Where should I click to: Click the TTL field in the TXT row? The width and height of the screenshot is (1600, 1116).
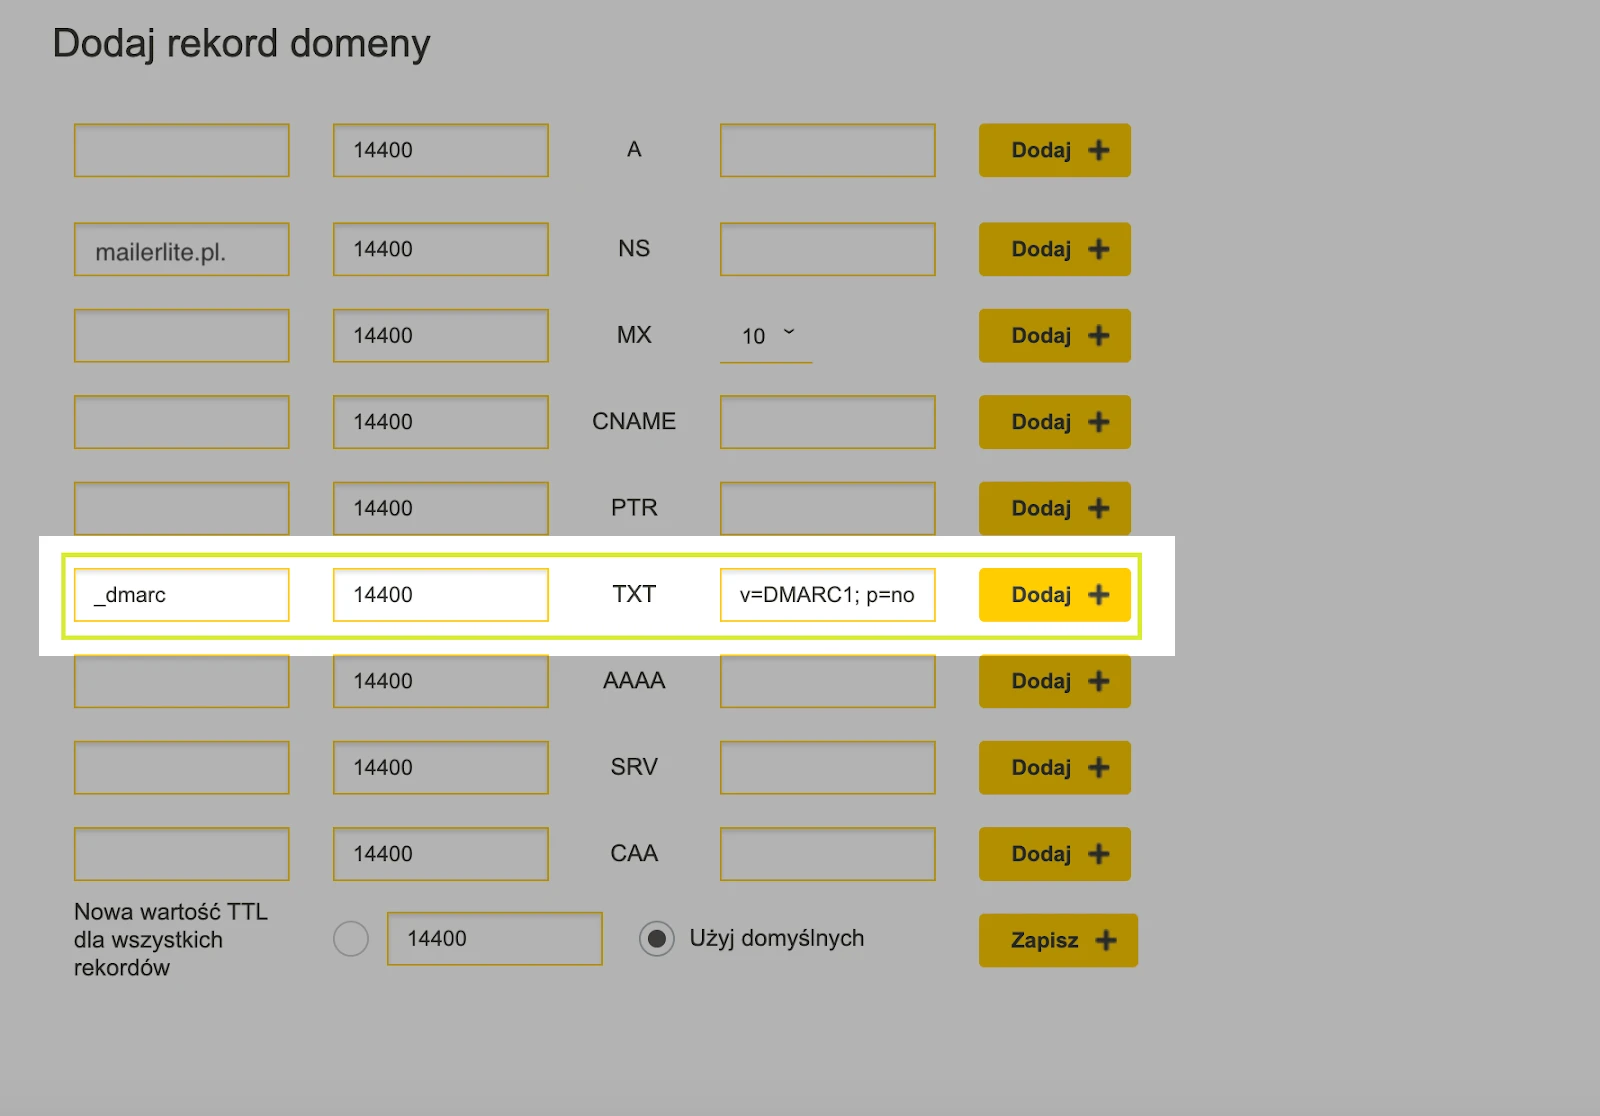pyautogui.click(x=440, y=595)
